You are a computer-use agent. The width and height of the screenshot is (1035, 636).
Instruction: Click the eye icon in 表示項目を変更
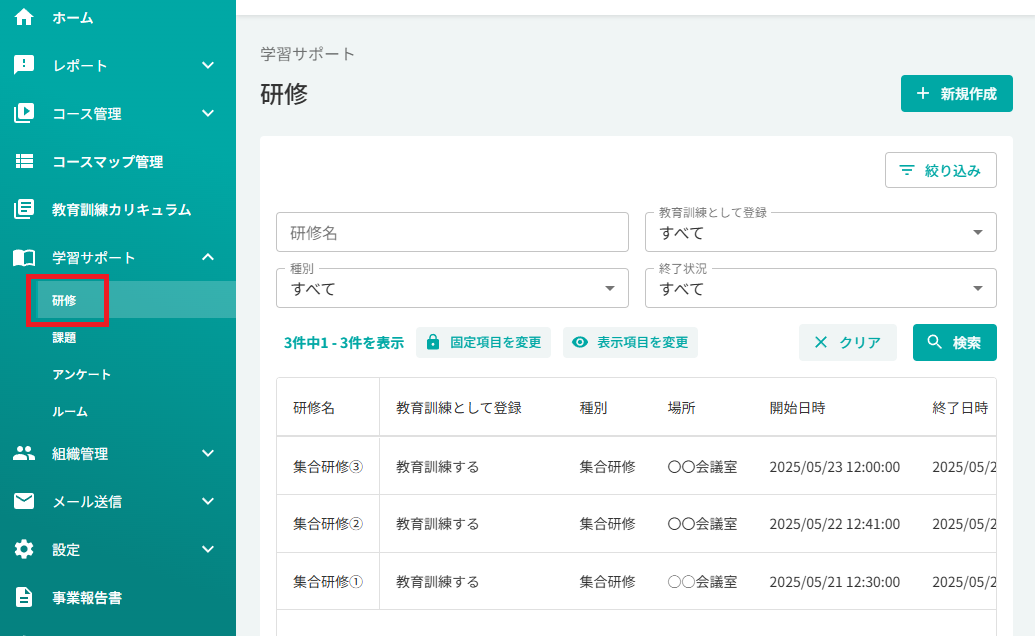click(x=580, y=342)
